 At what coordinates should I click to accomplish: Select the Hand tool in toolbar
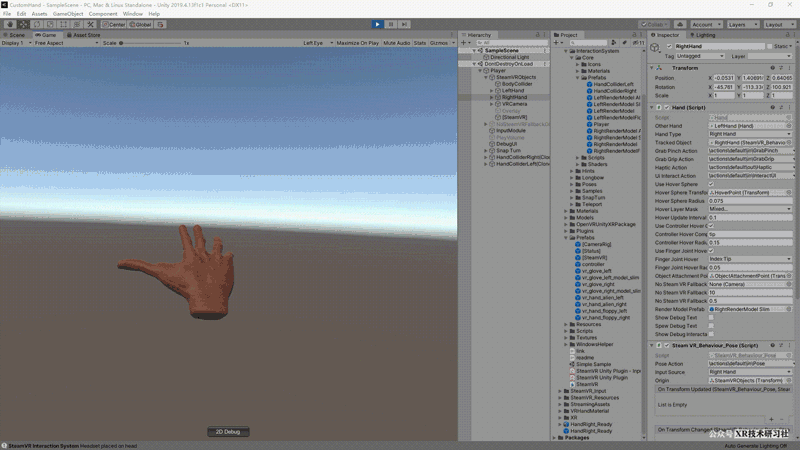pos(10,24)
